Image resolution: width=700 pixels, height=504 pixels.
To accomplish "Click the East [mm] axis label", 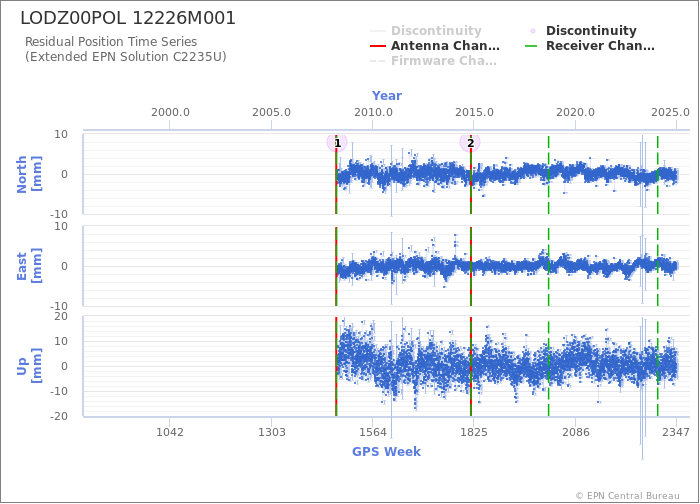I will click(x=29, y=266).
